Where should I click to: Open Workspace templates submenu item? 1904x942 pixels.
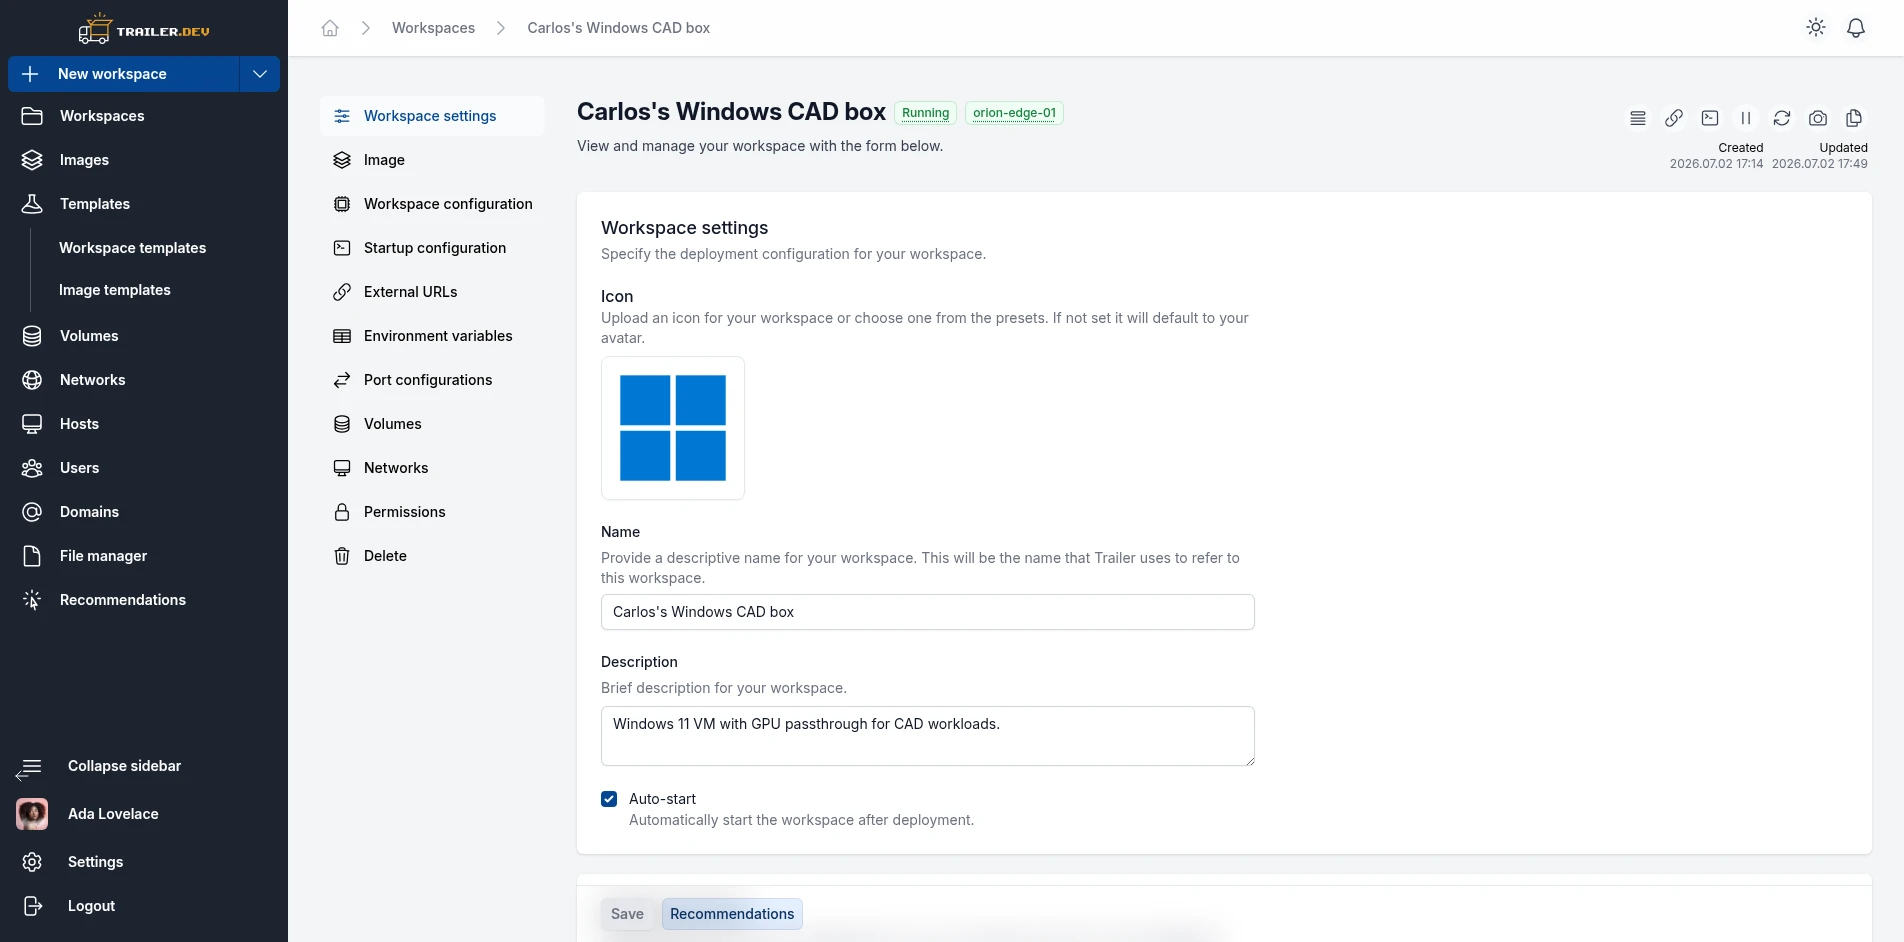132,248
